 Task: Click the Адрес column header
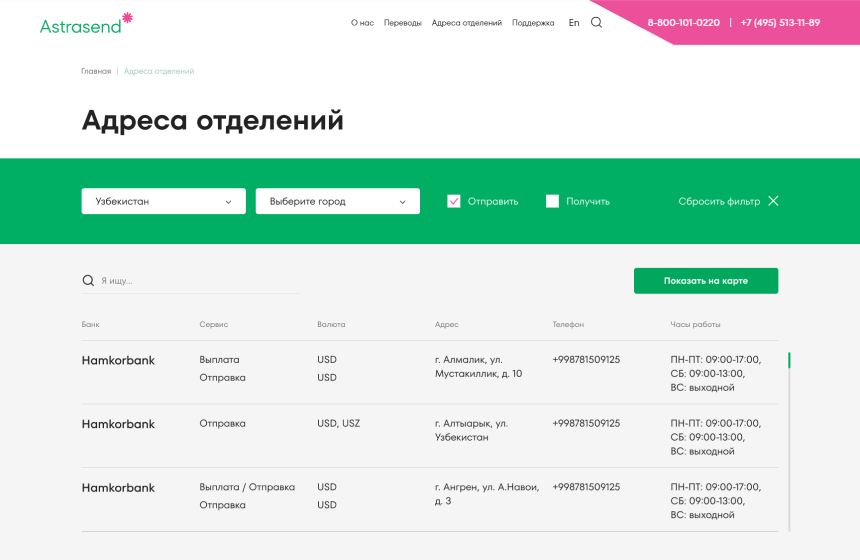[446, 324]
